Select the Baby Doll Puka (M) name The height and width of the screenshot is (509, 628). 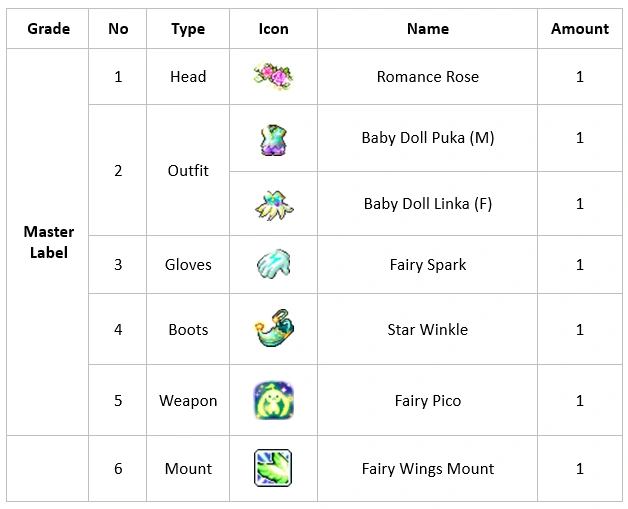(x=427, y=139)
